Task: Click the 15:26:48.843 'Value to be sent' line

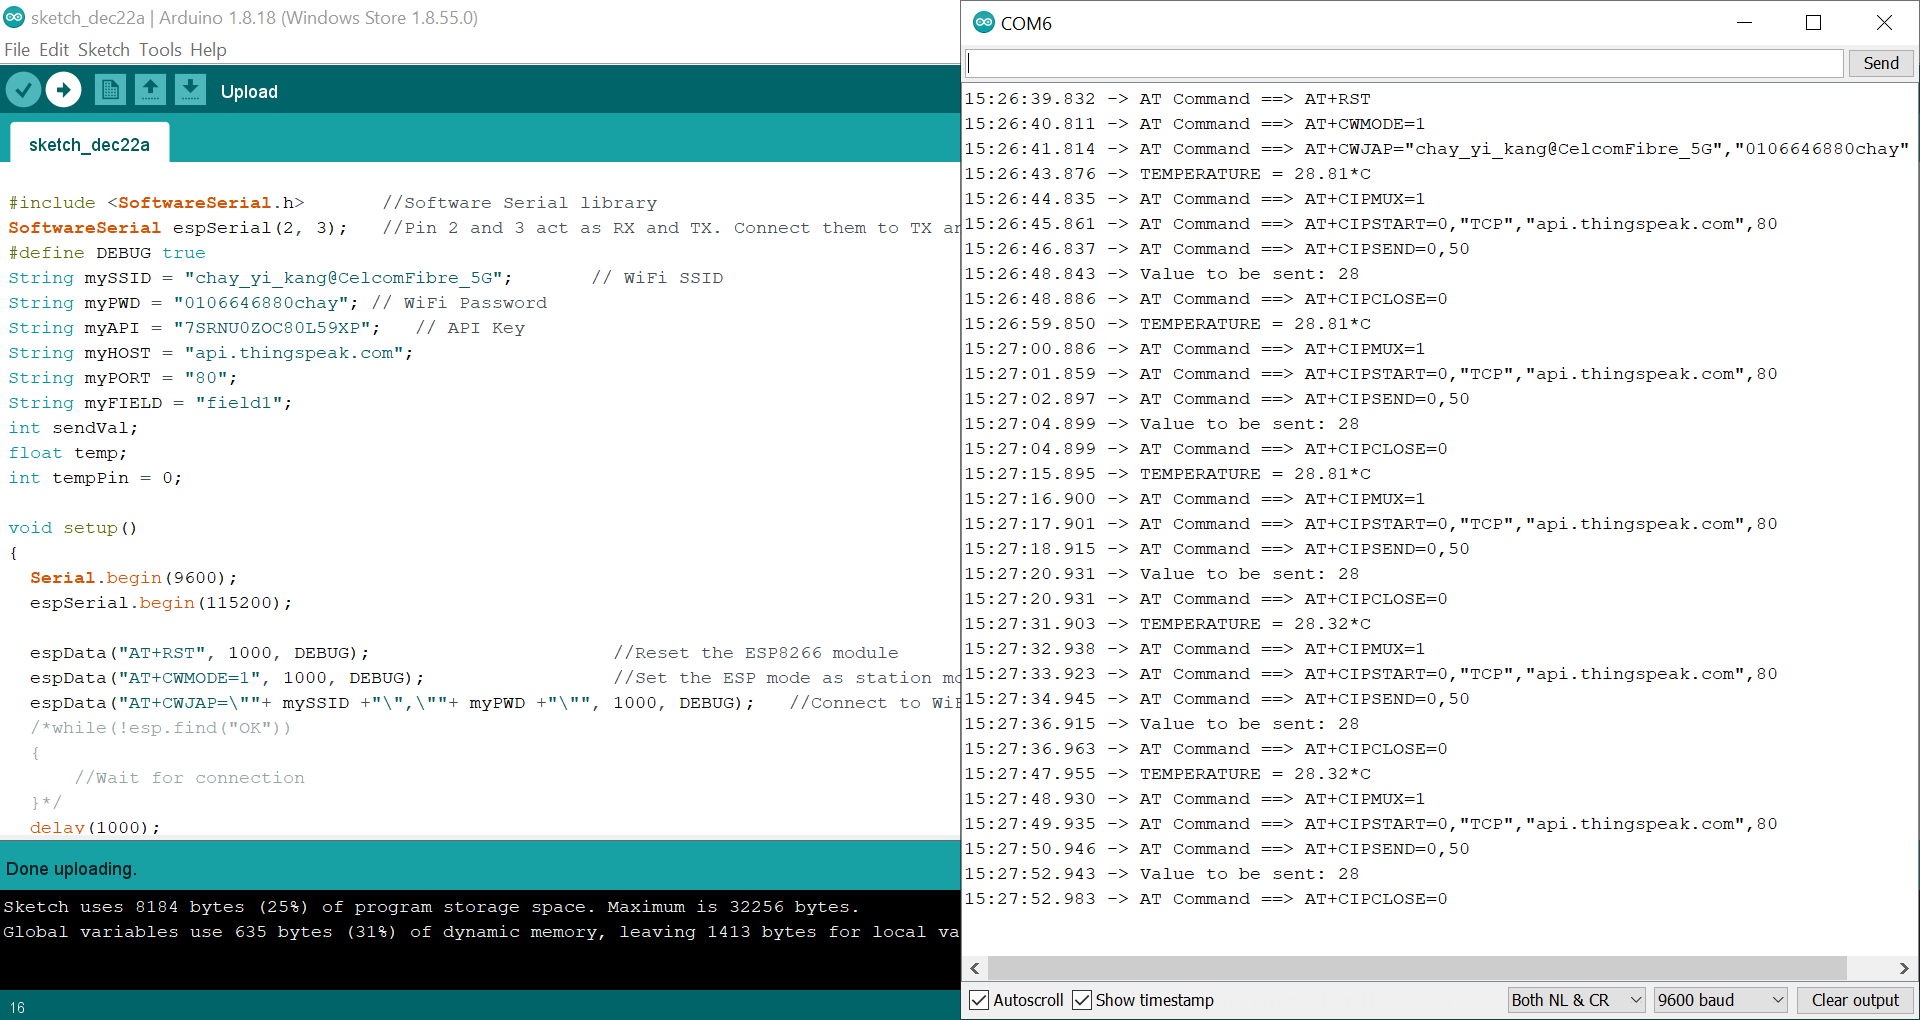Action: click(1161, 274)
